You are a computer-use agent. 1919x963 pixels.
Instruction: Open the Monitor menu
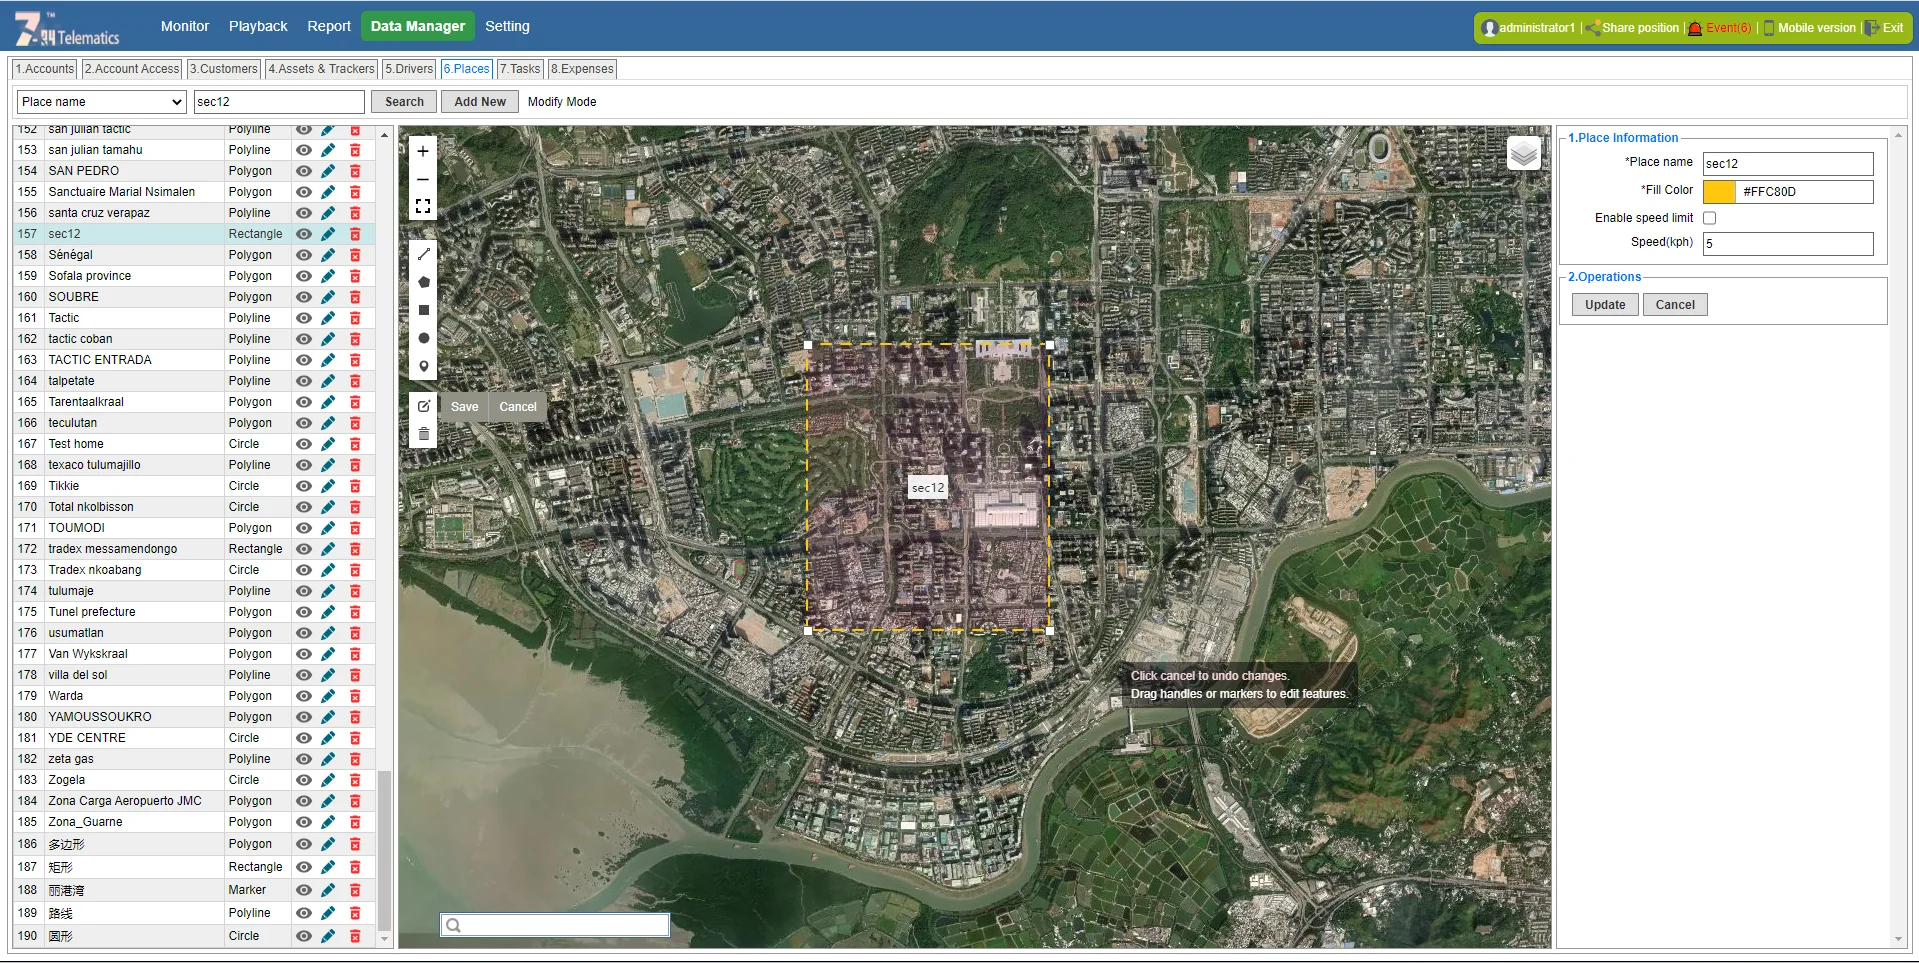185,26
